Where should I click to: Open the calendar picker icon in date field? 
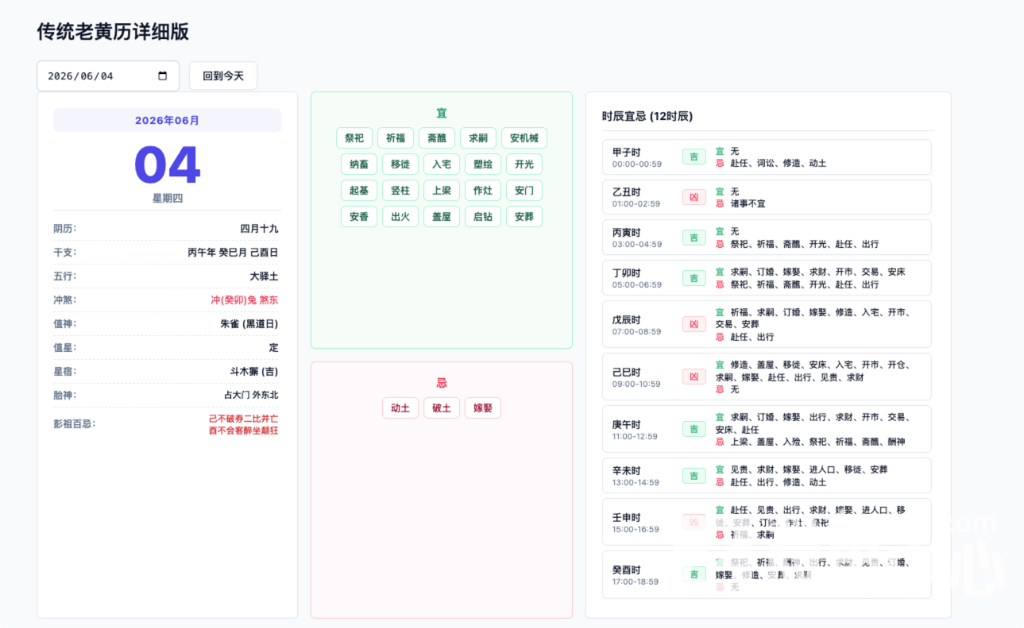point(163,76)
